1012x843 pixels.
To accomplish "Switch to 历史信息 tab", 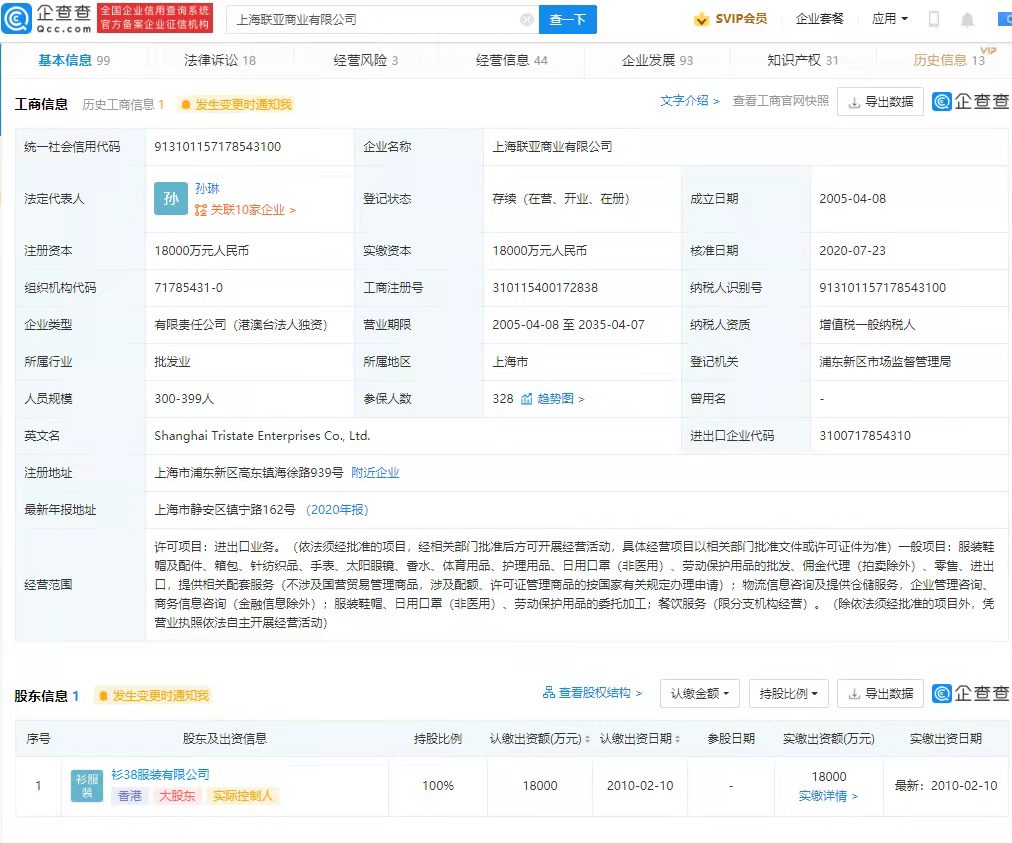I will [x=949, y=60].
